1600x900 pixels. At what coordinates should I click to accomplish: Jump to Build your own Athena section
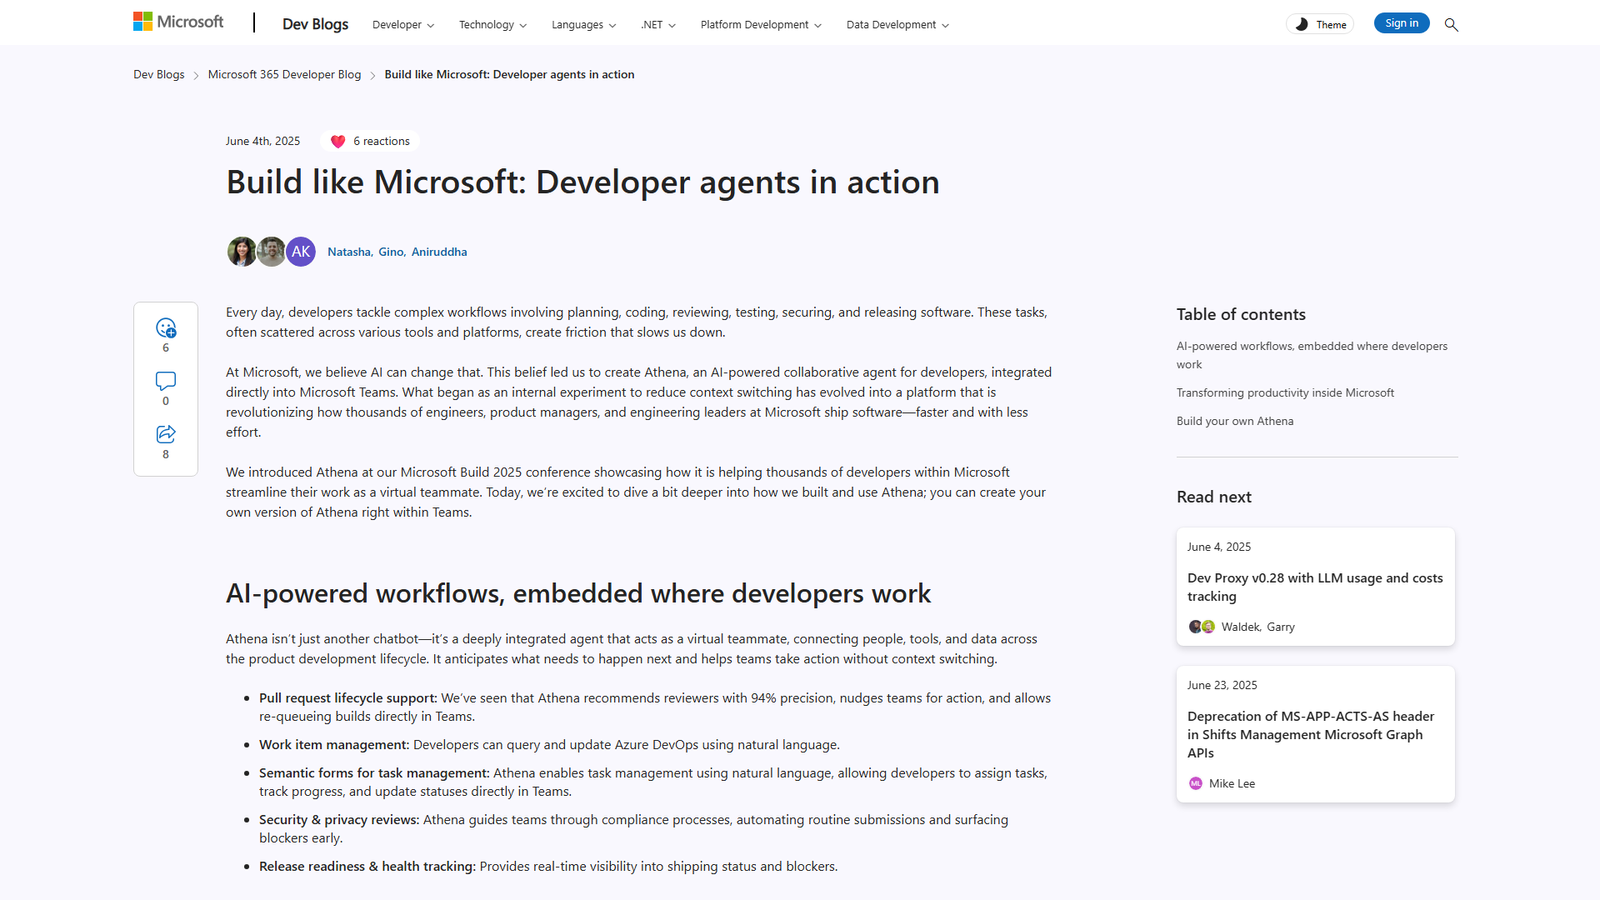click(x=1234, y=421)
